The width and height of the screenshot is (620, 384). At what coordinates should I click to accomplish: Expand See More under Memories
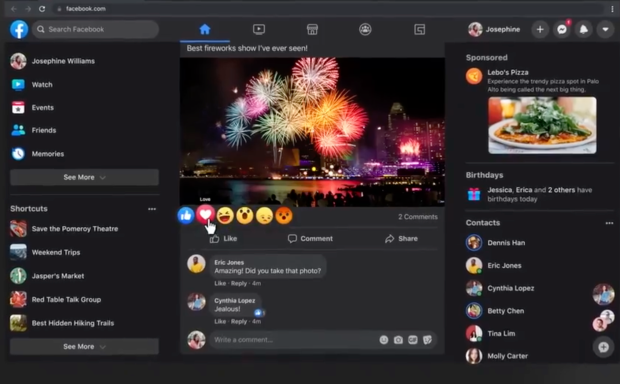[84, 177]
